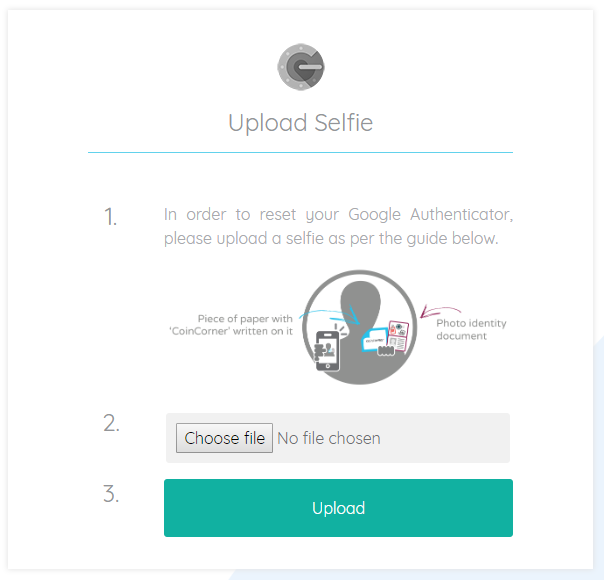Click the blue curved arrow in guide
This screenshot has width=604, height=580.
[330, 315]
